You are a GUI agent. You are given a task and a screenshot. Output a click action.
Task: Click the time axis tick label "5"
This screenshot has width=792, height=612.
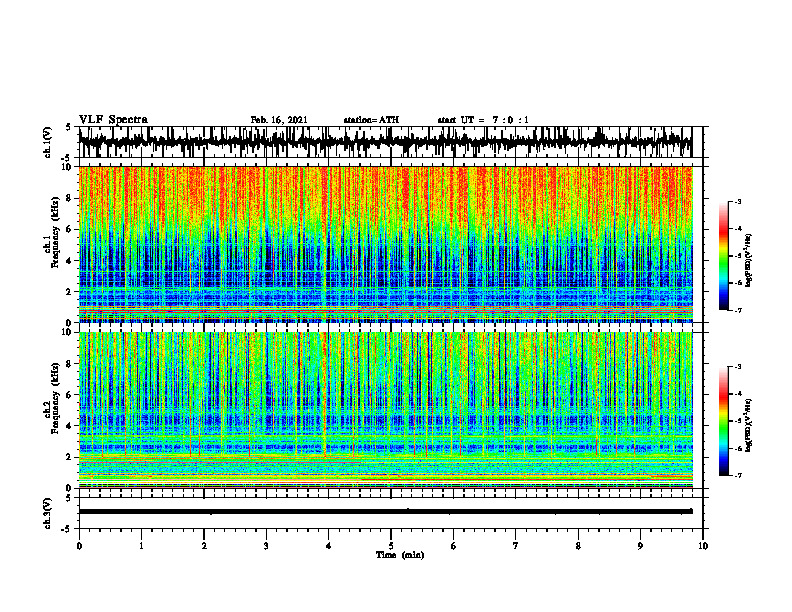391,546
